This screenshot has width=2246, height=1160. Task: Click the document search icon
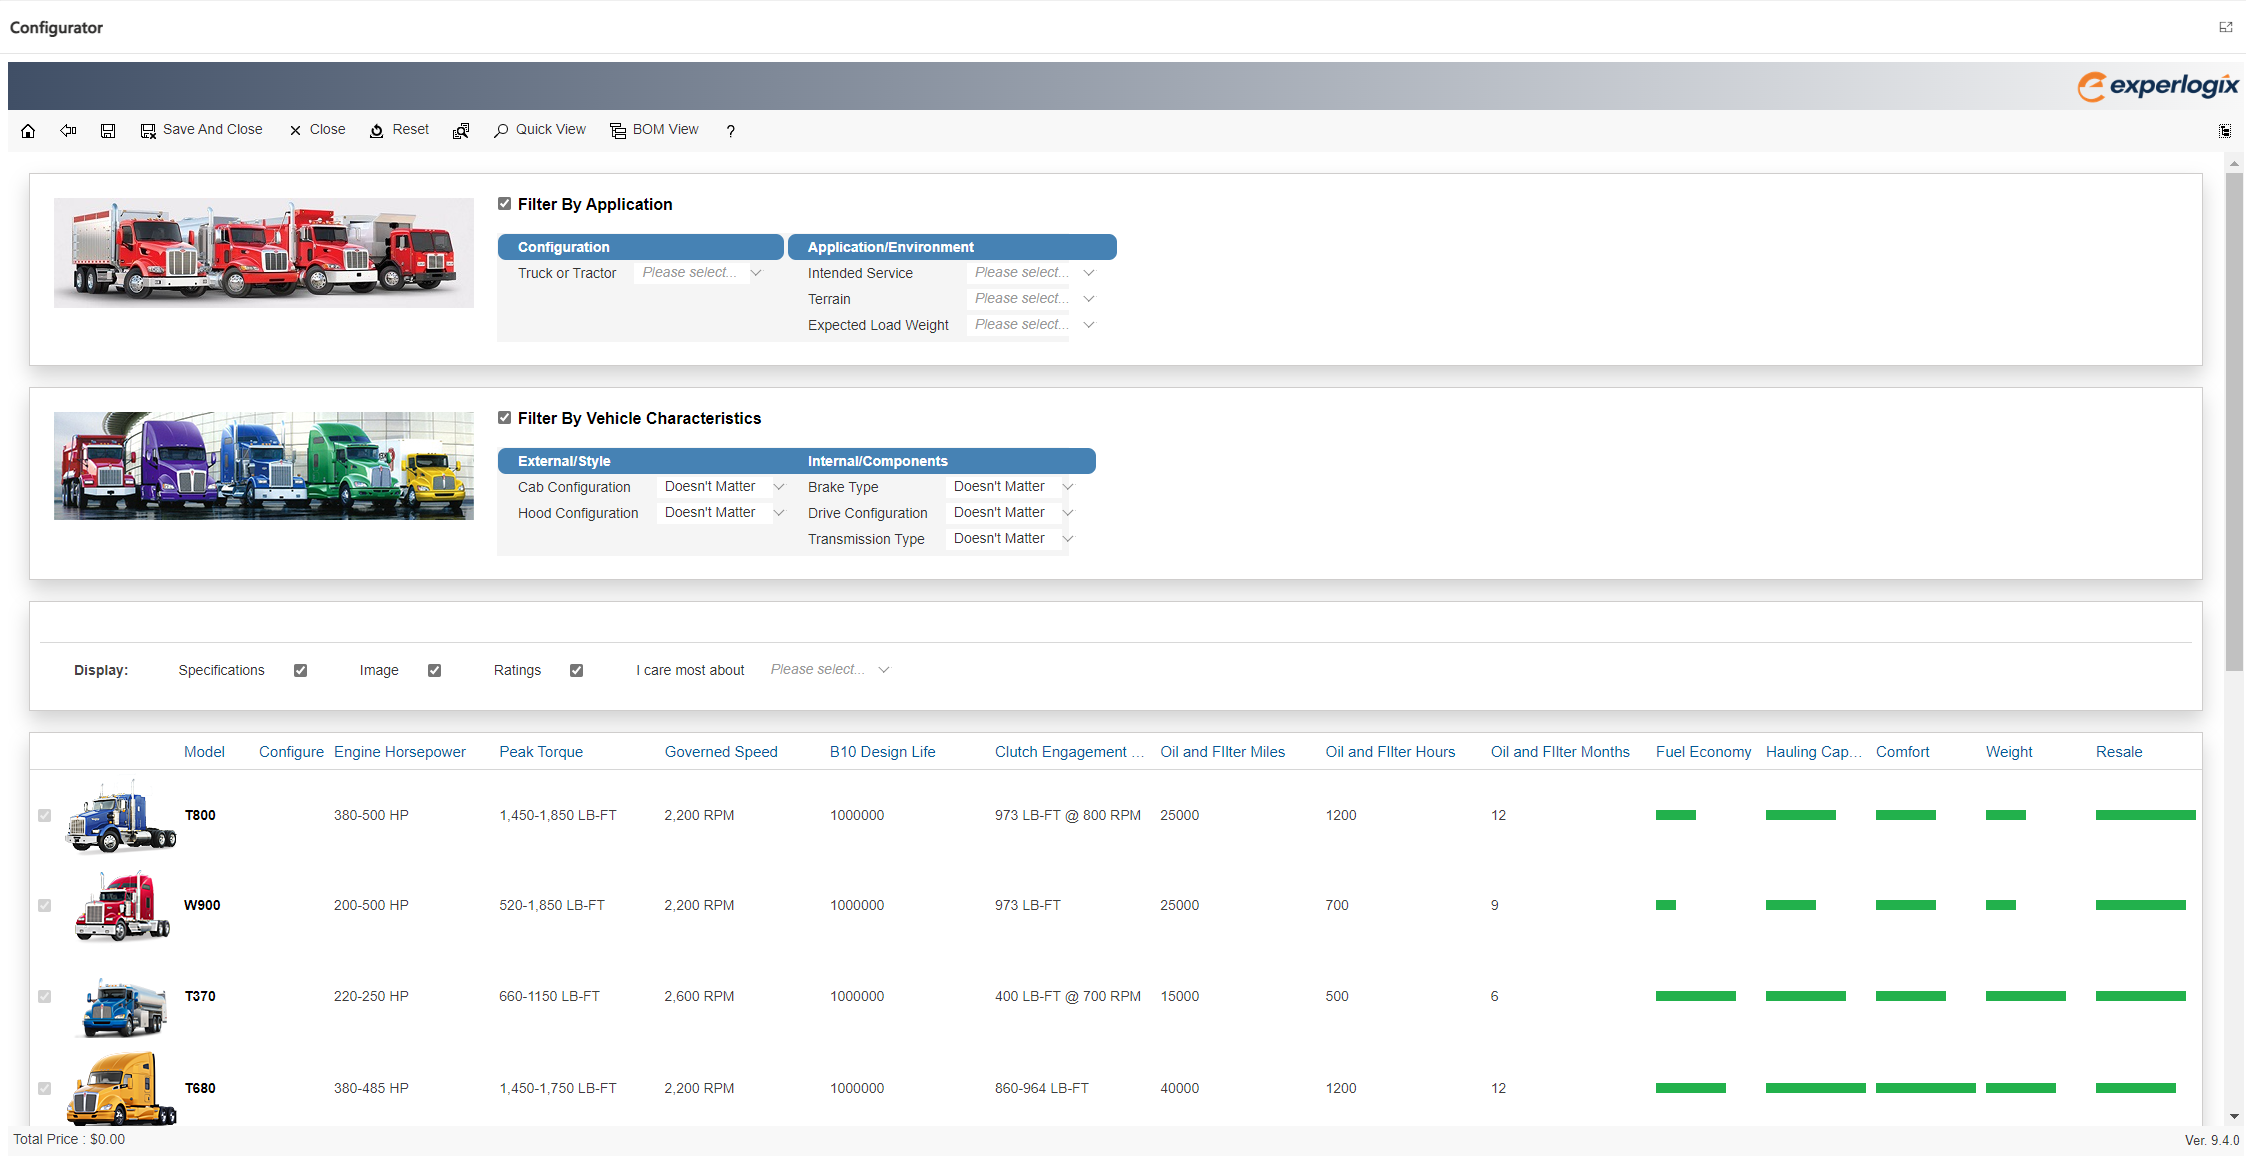pyautogui.click(x=461, y=131)
